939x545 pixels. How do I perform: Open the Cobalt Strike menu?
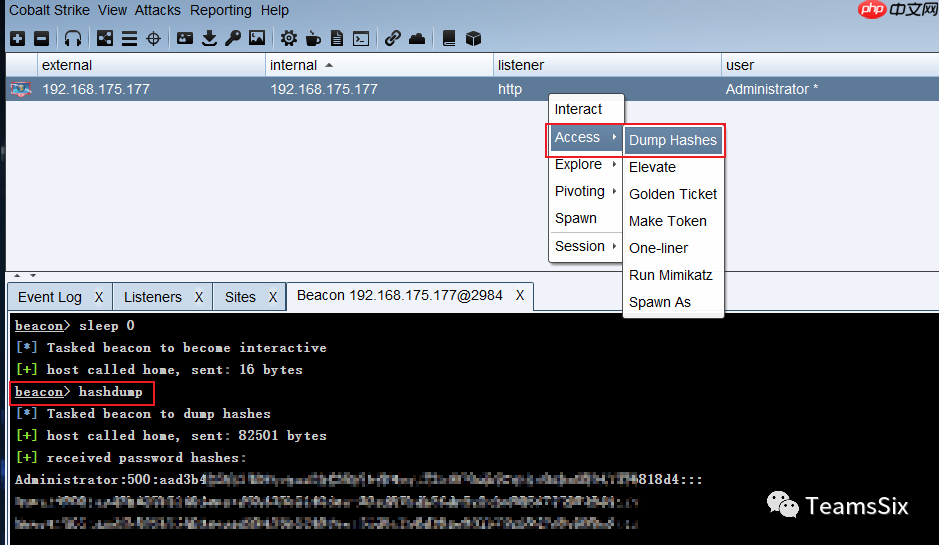pos(49,10)
